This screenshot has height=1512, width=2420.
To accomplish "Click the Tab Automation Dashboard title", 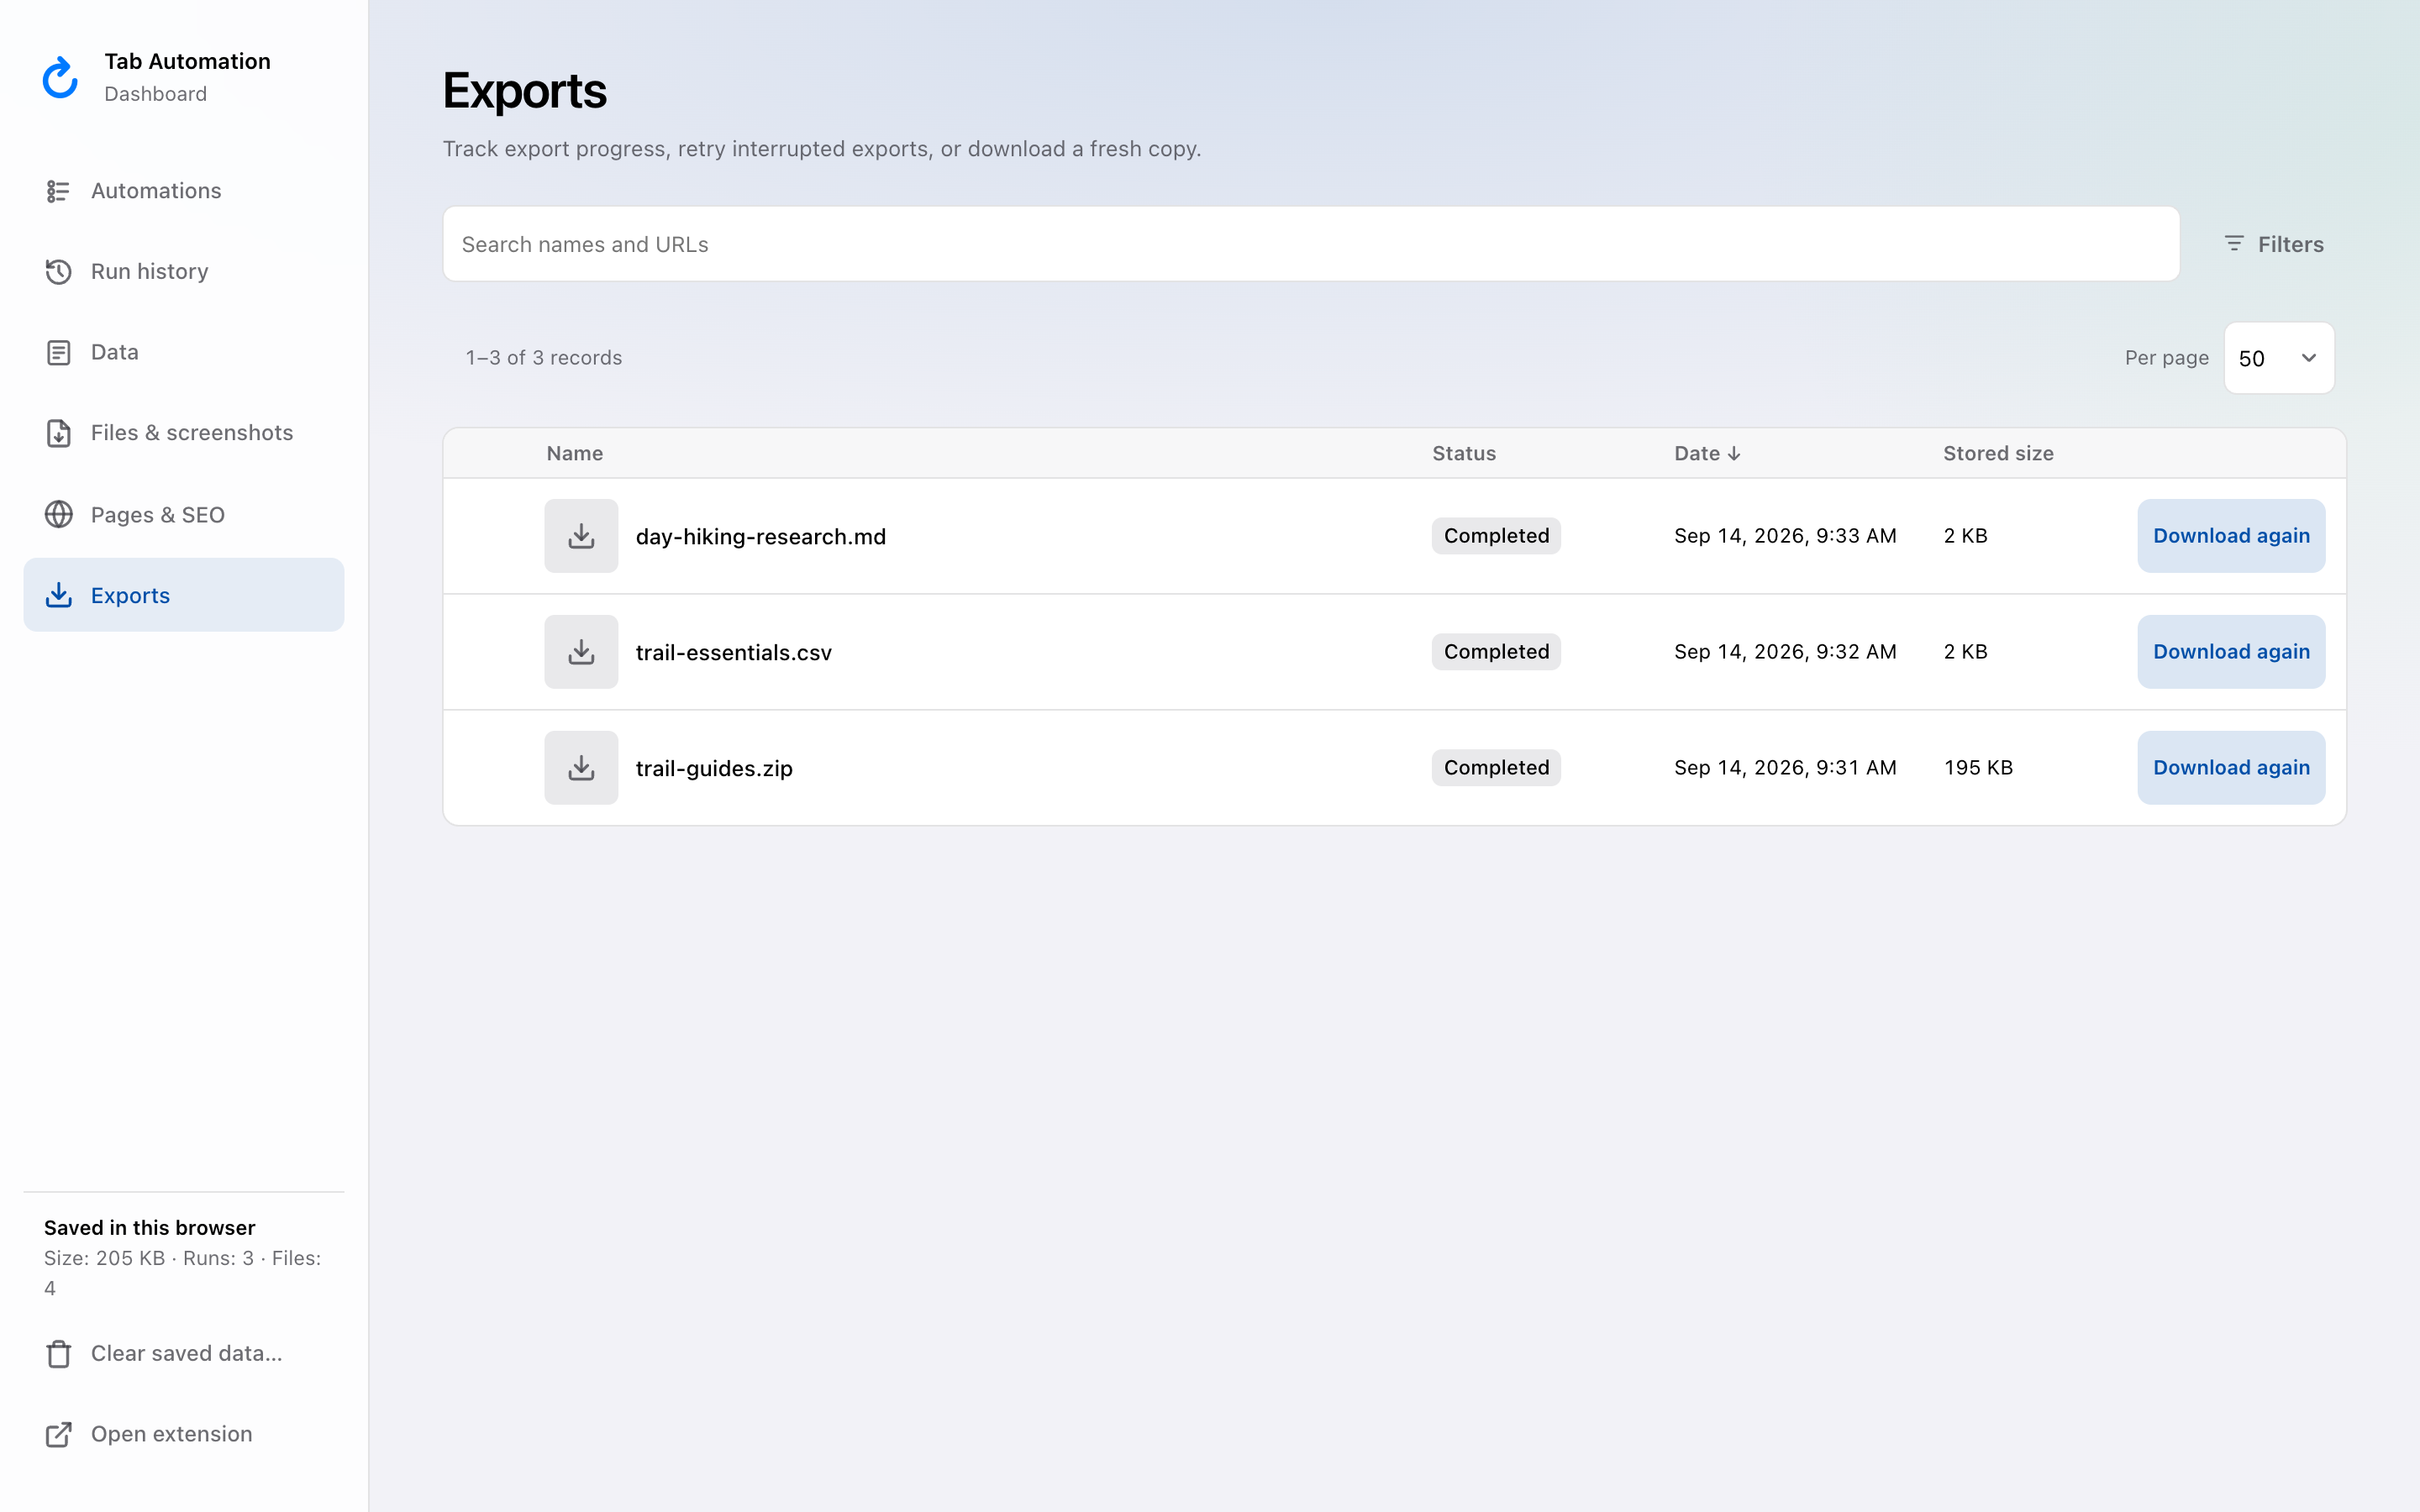I will coord(187,77).
